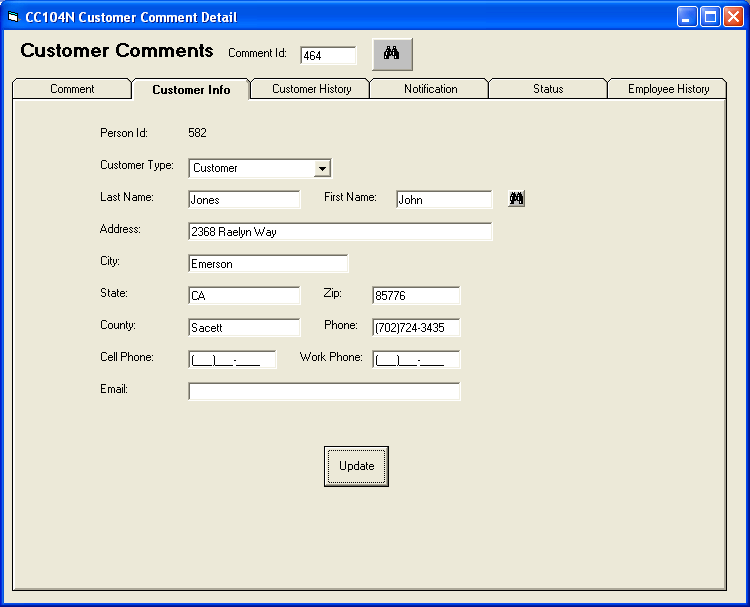Viewport: 750px width, 607px height.
Task: Click small binoculars icon next to First Name
Action: point(516,199)
